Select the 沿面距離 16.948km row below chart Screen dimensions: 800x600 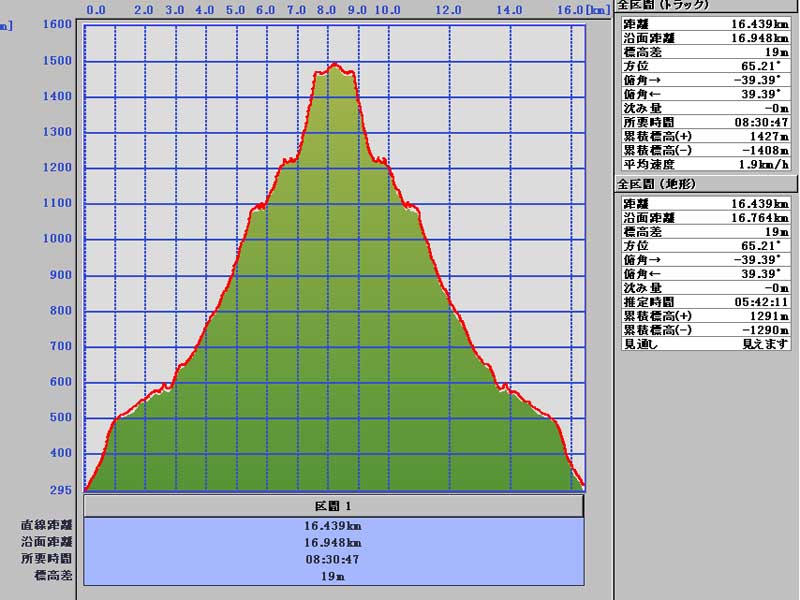(x=333, y=542)
